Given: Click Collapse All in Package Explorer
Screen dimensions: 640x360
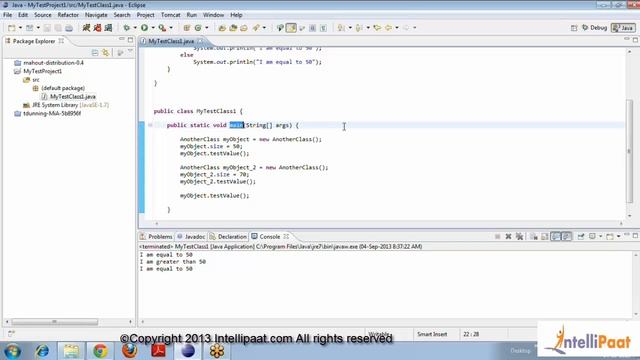Looking at the screenshot, I should 95,53.
